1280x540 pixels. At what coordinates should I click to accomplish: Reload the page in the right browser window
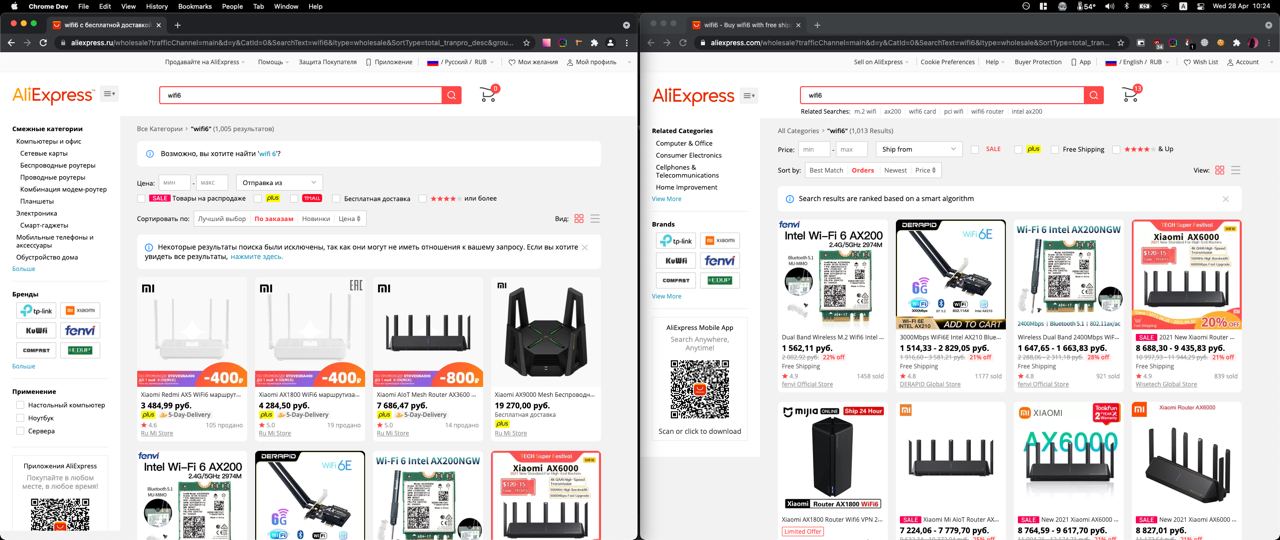click(x=685, y=43)
